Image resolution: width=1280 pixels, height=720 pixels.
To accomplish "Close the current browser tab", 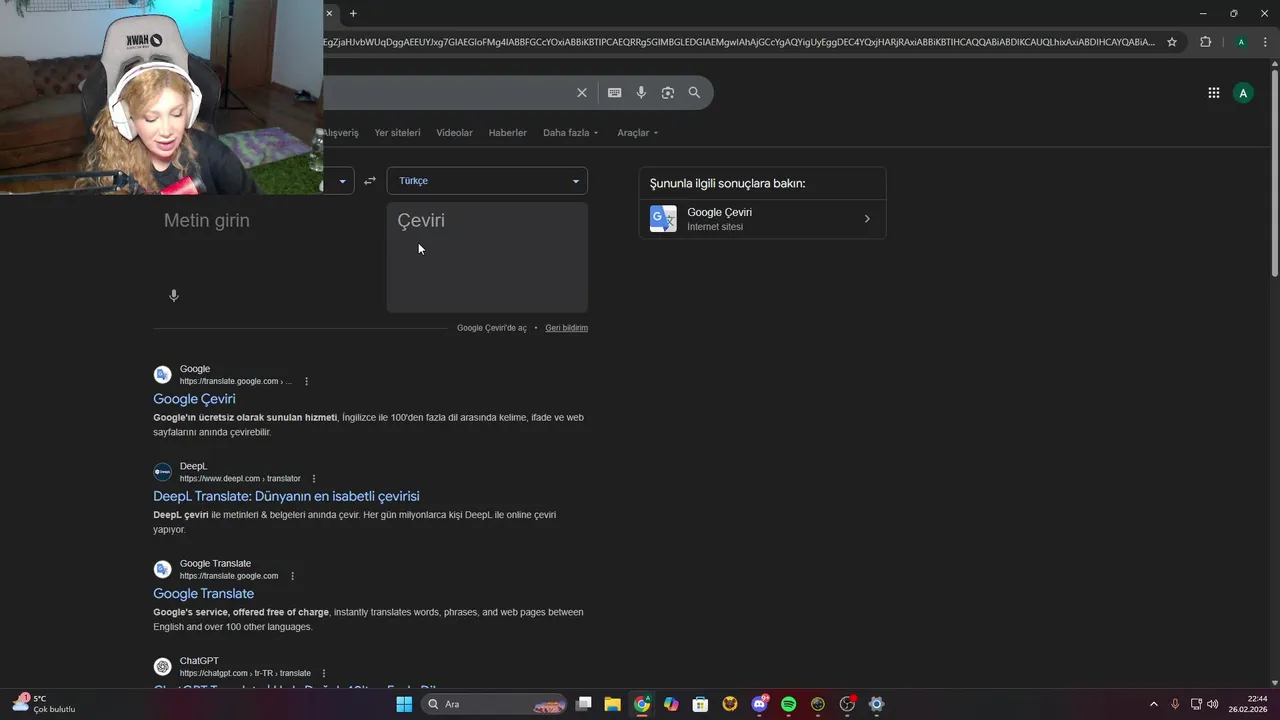I will [x=329, y=13].
